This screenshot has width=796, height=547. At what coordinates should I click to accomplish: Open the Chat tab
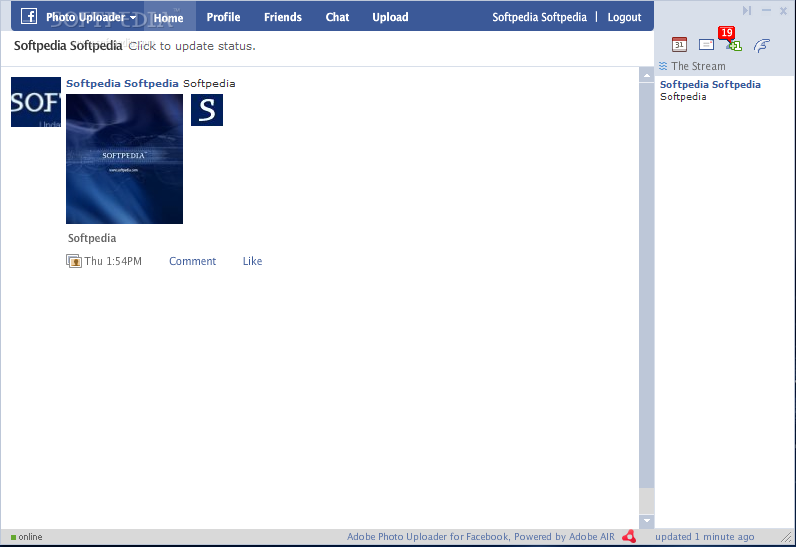(x=338, y=17)
